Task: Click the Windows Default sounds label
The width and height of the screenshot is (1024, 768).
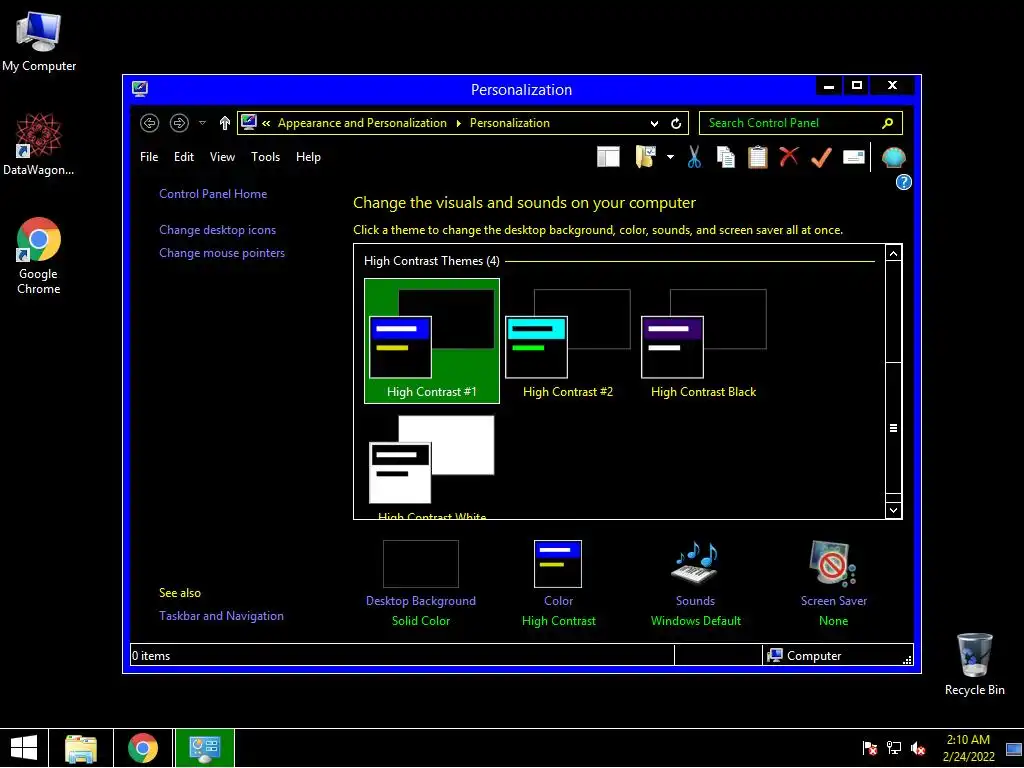Action: pos(696,621)
